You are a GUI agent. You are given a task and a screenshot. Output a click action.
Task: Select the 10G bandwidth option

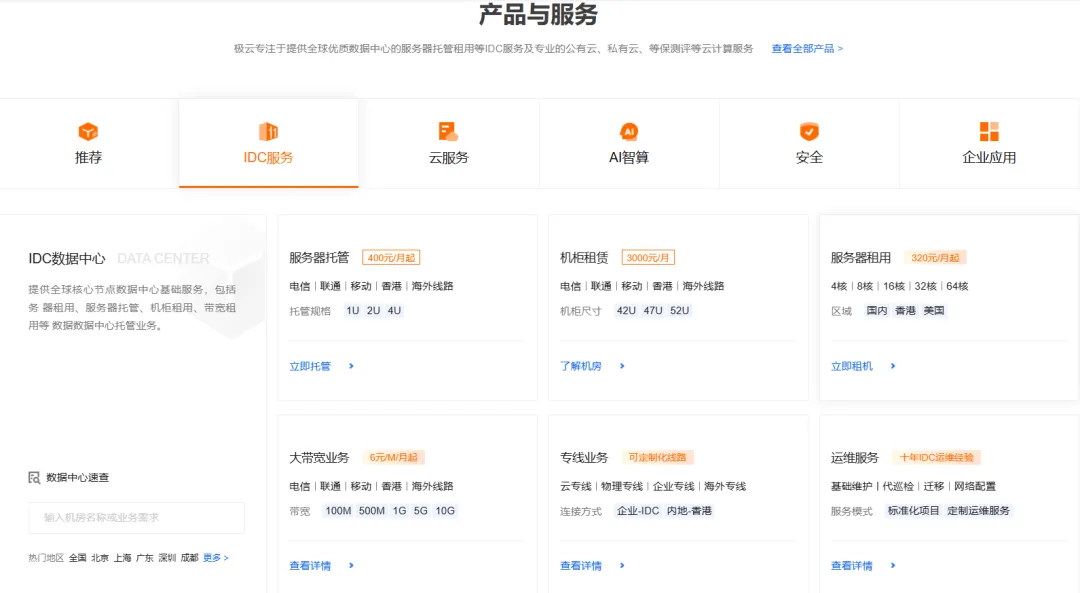coord(445,511)
